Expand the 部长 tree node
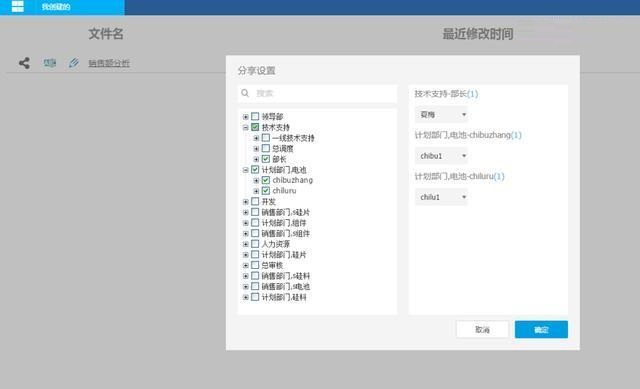The height and width of the screenshot is (389, 640). (256, 159)
